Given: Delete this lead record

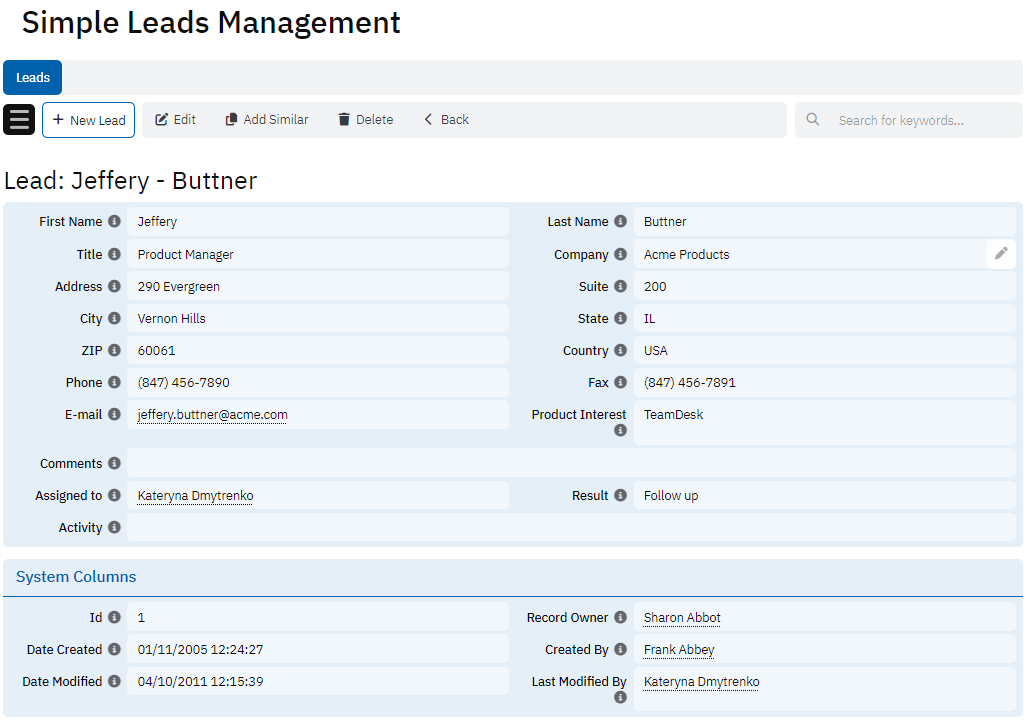Looking at the screenshot, I should click(x=365, y=120).
